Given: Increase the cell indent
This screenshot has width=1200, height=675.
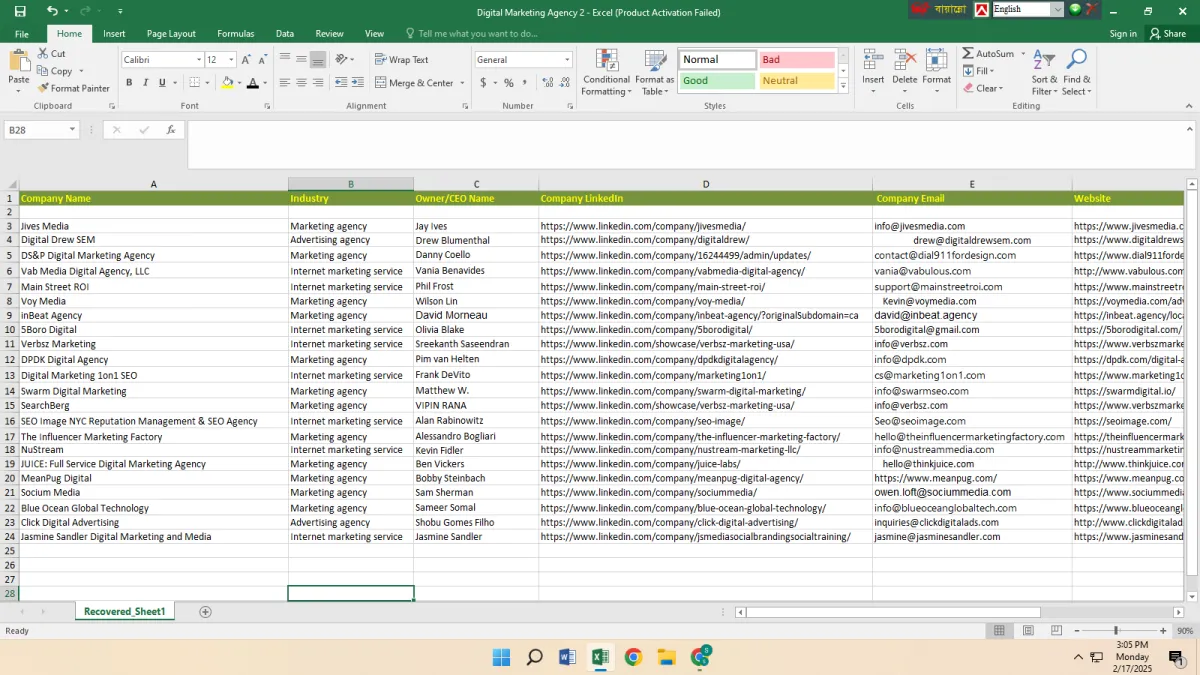Looking at the screenshot, I should (357, 83).
